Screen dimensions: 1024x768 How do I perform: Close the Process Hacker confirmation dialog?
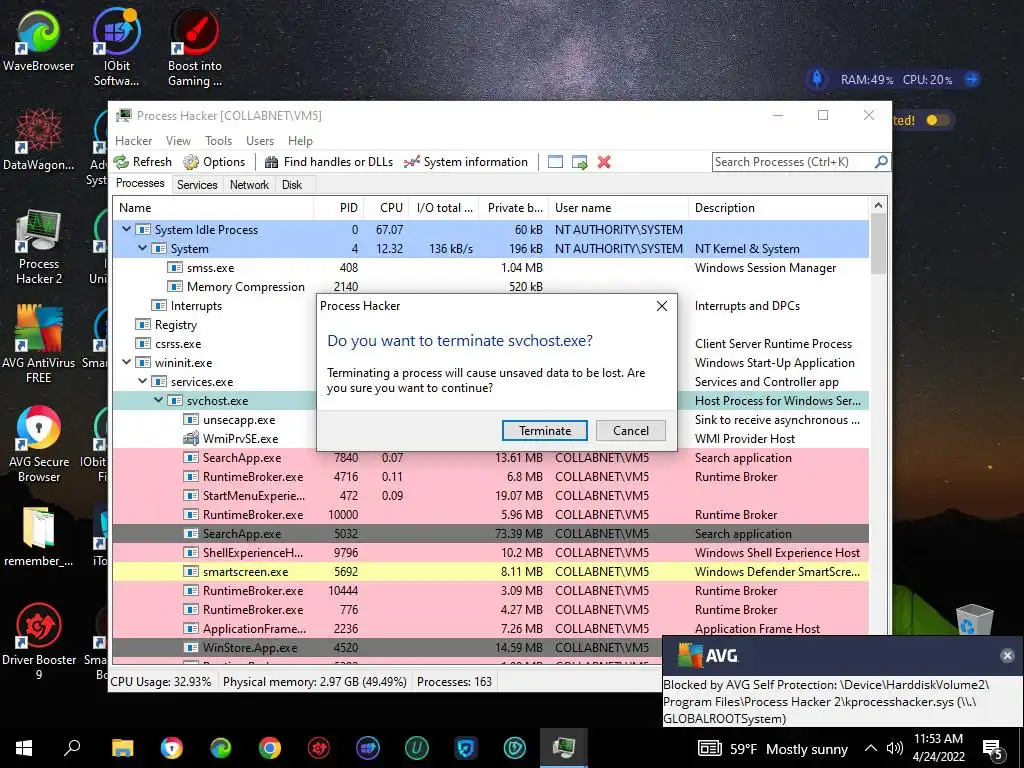tap(662, 306)
